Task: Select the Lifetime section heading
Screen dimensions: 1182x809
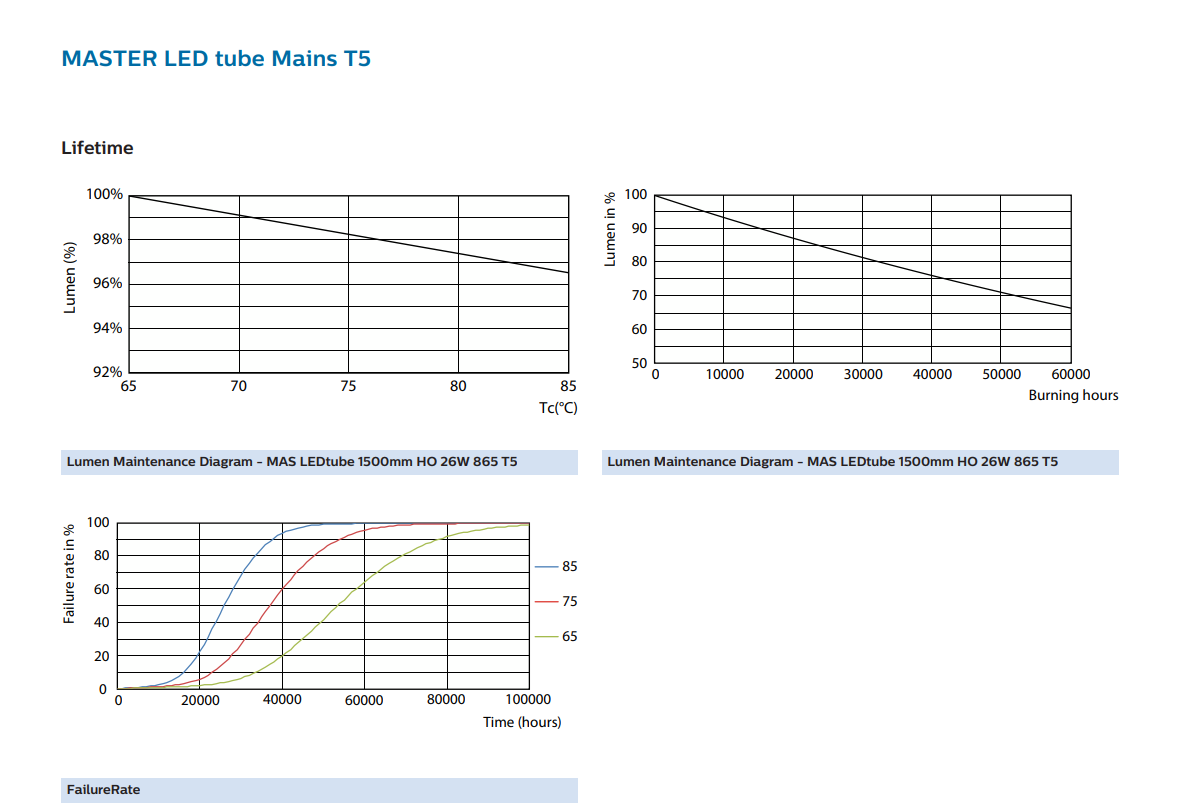Action: pyautogui.click(x=97, y=148)
